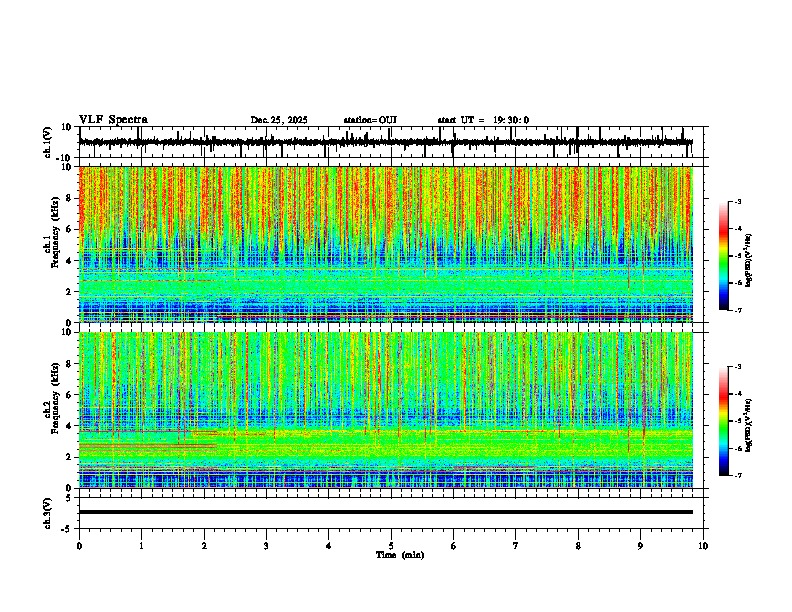Screen dimensions: 792x612
Task: Click the "-3" label on the ch.2 colorbar
Action: 737,367
